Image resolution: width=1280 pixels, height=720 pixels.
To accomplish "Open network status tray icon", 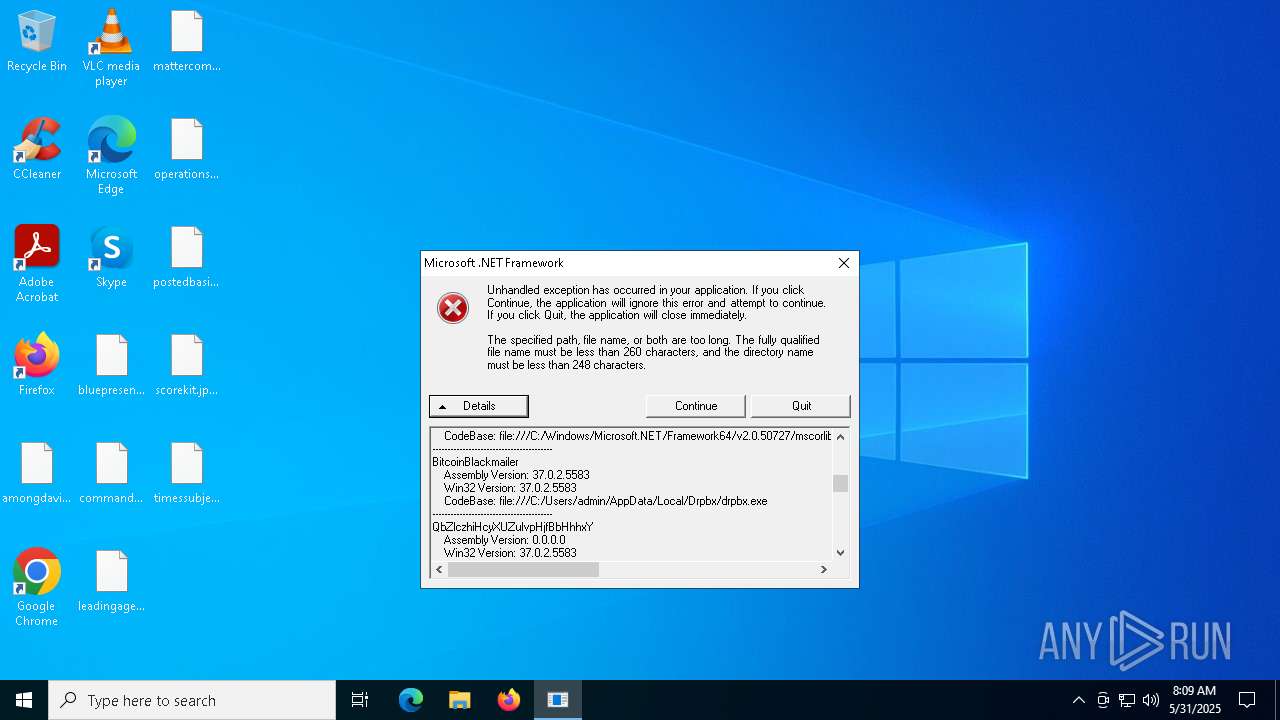I will tap(1127, 700).
